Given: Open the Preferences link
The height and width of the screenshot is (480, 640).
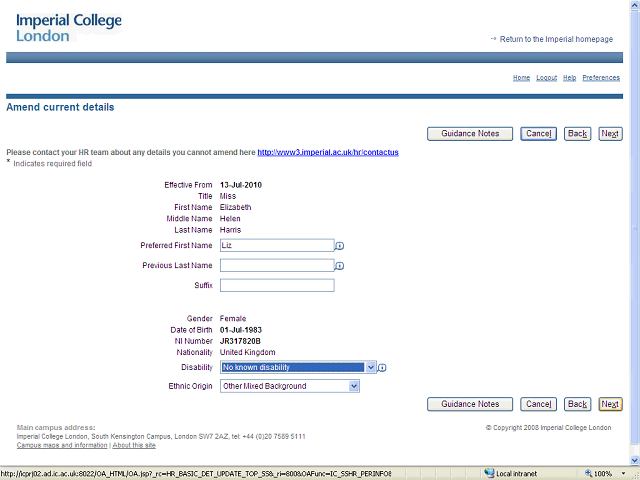Looking at the screenshot, I should pyautogui.click(x=601, y=77).
